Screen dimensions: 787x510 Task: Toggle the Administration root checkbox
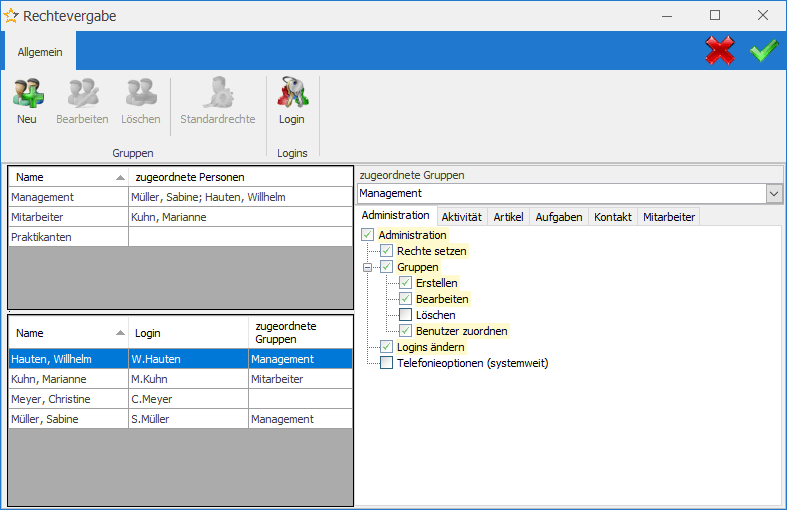367,234
